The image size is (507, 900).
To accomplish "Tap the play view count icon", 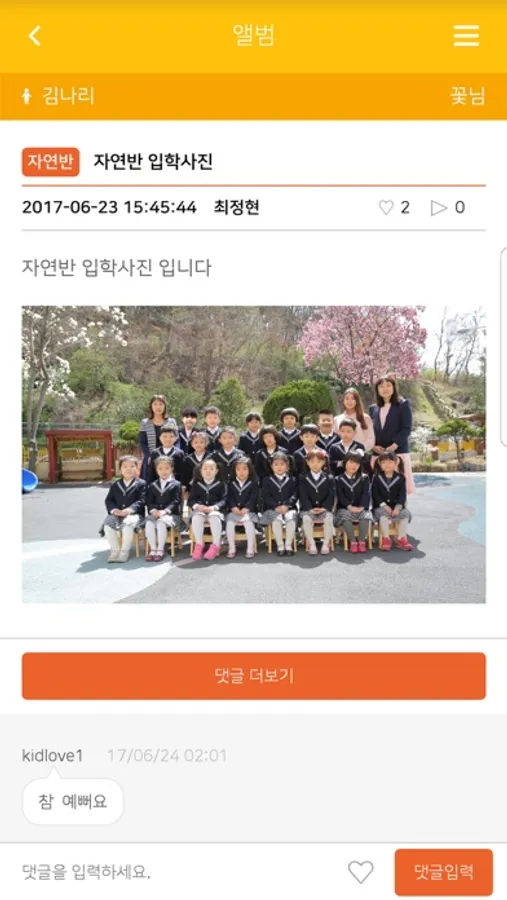I will (439, 207).
